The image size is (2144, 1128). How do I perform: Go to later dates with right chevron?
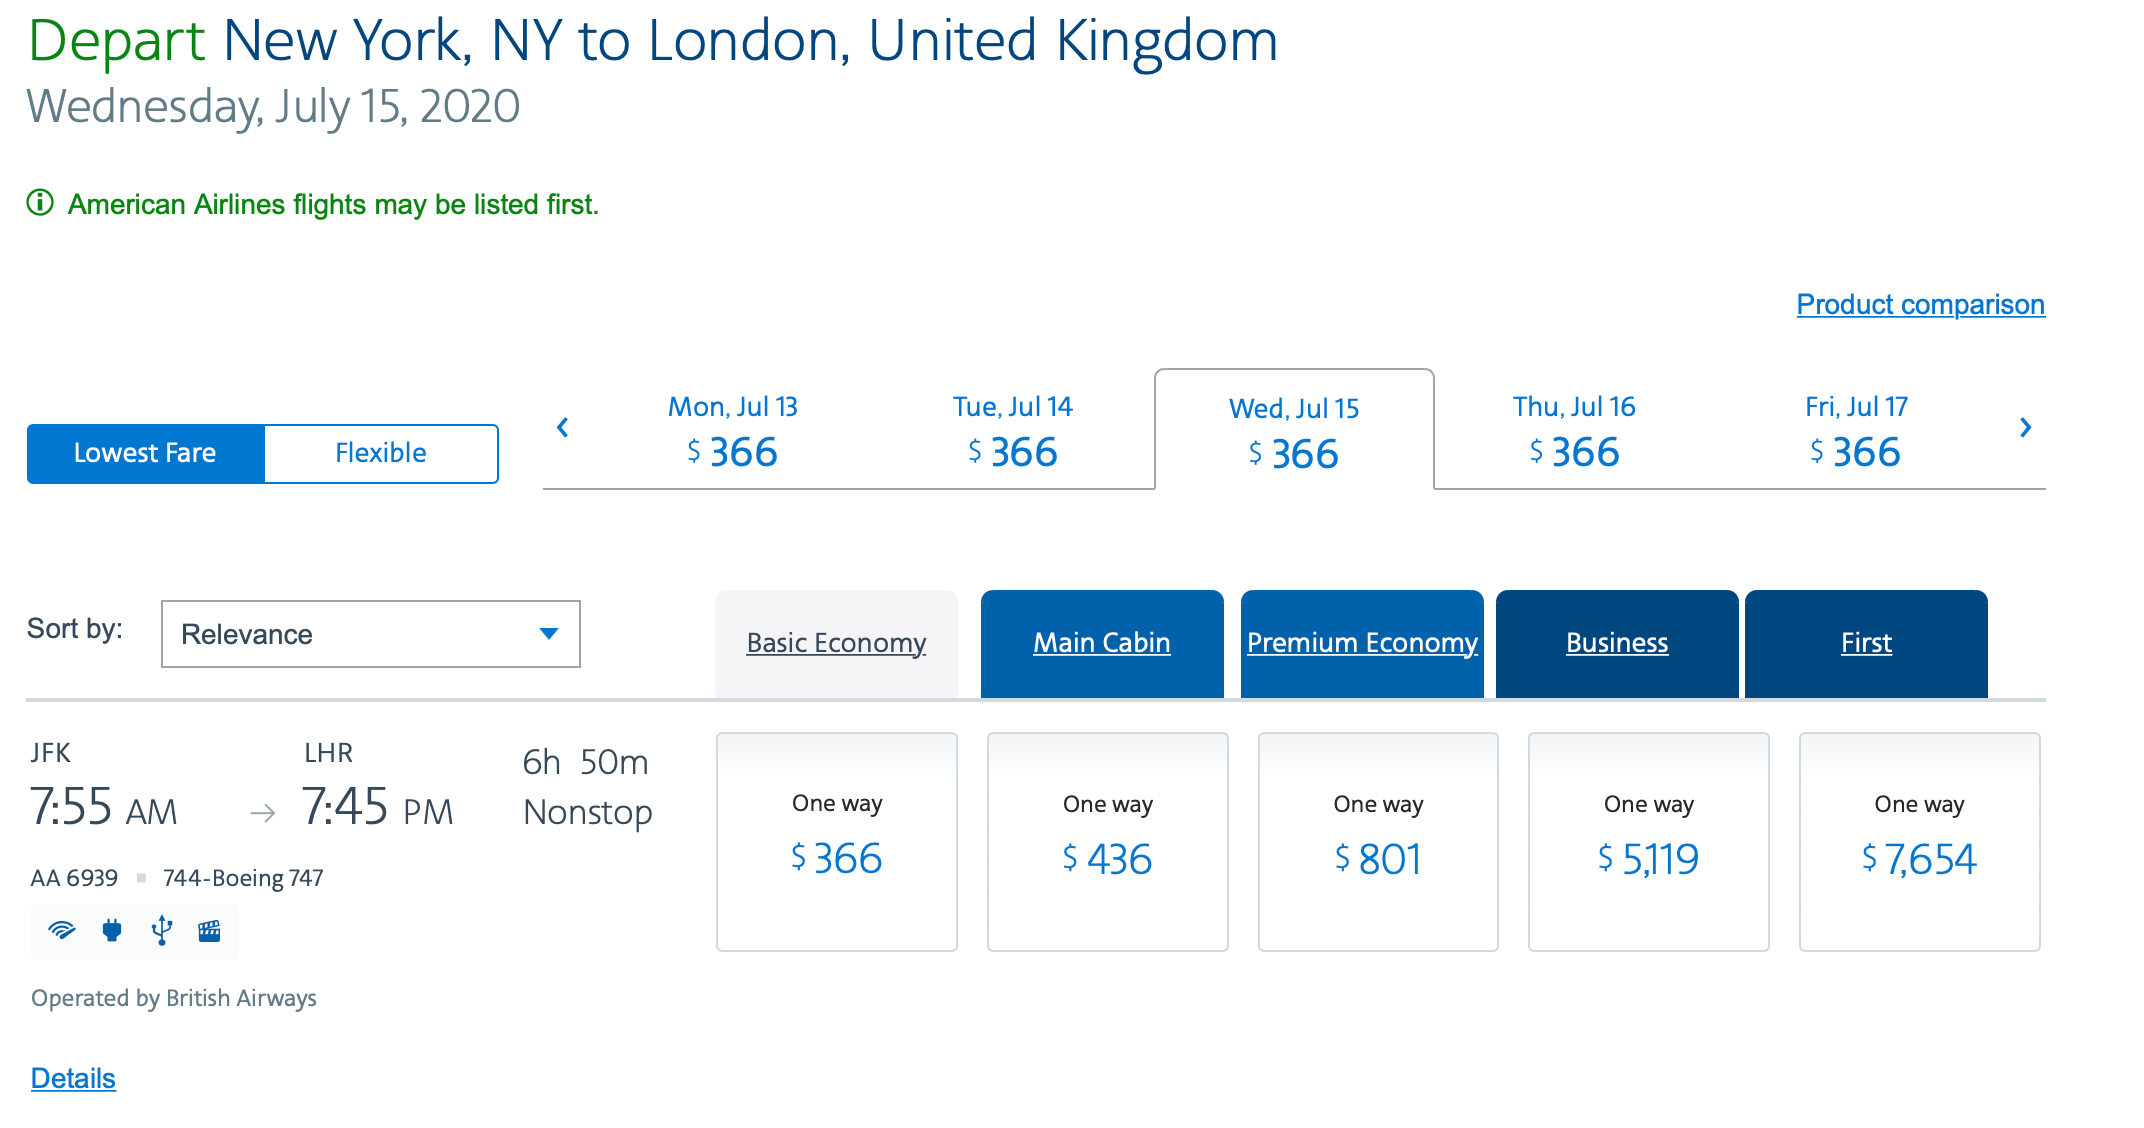[x=2025, y=428]
